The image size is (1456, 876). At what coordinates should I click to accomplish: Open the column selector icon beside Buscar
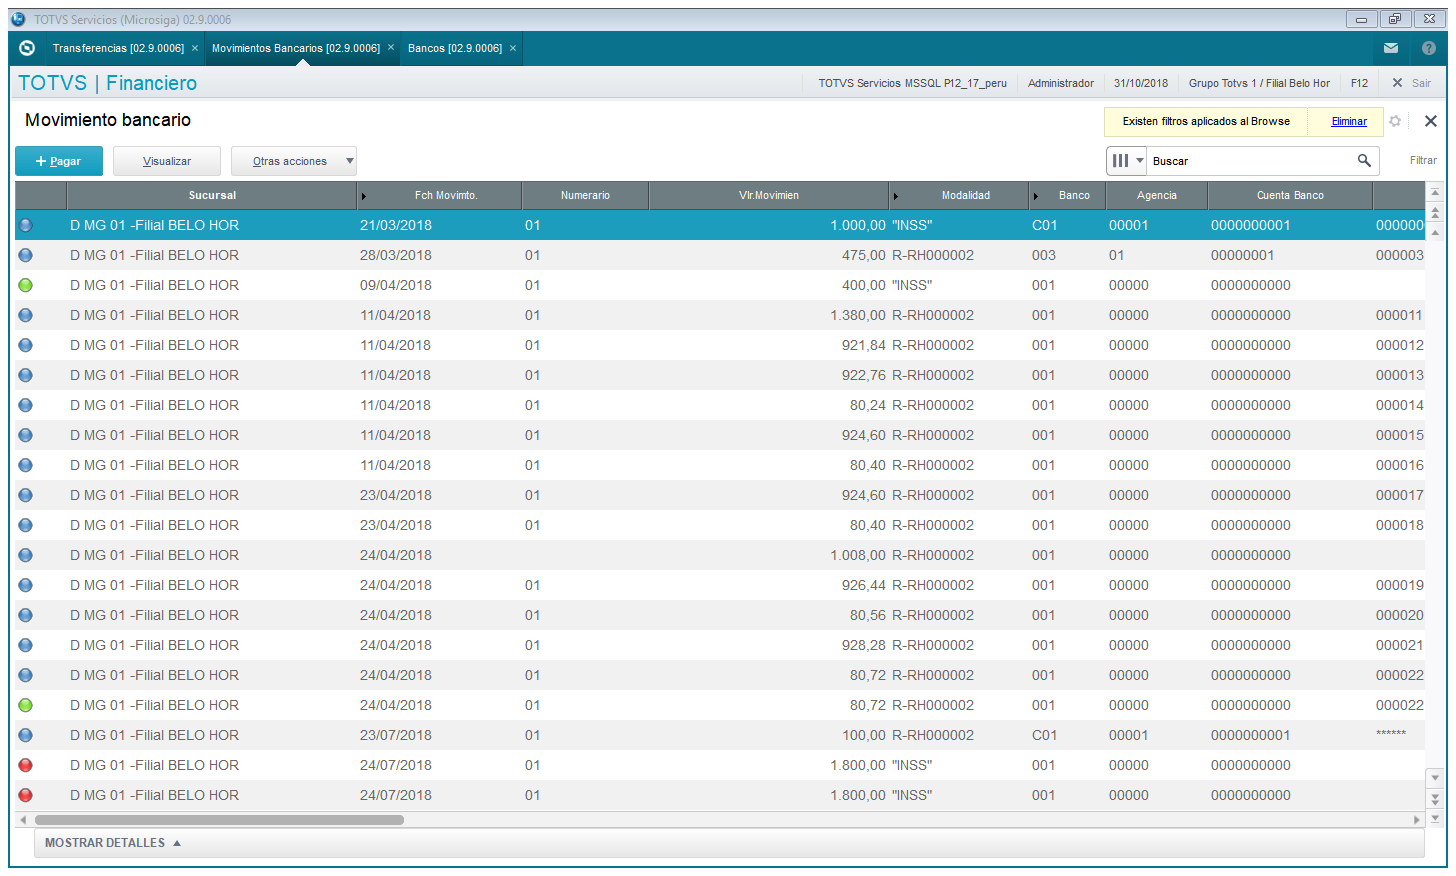(1127, 160)
